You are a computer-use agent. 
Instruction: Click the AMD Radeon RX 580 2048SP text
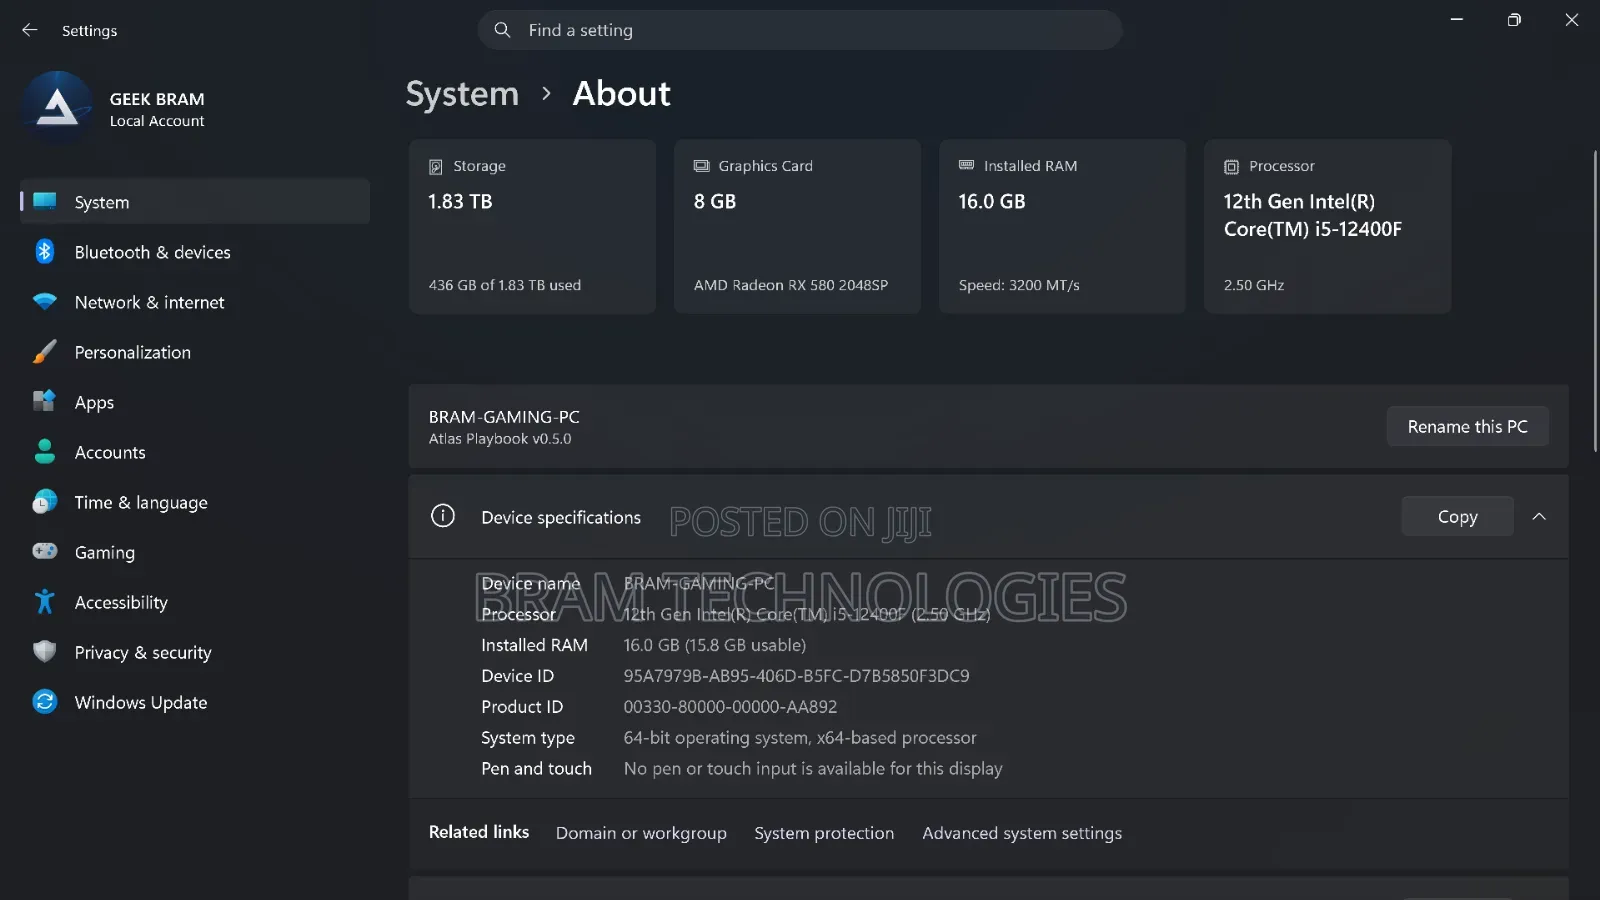(791, 285)
